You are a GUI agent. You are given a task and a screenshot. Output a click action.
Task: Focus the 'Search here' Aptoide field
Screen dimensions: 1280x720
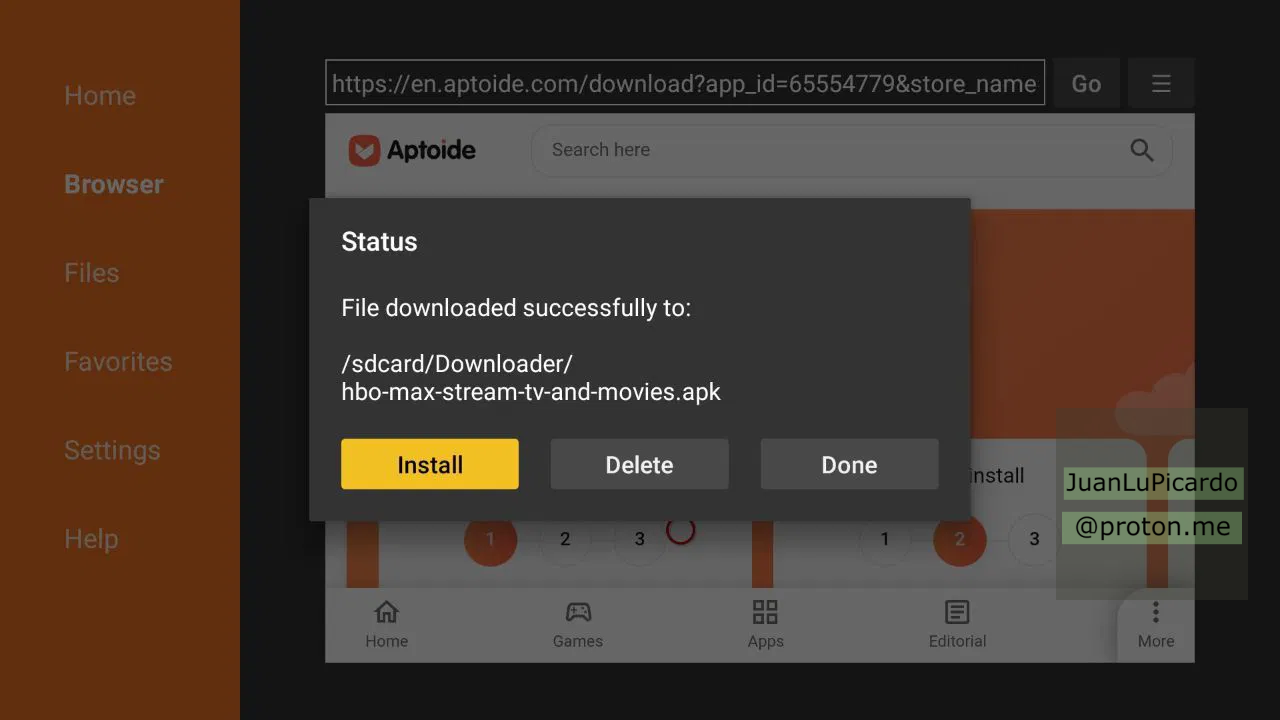point(830,150)
